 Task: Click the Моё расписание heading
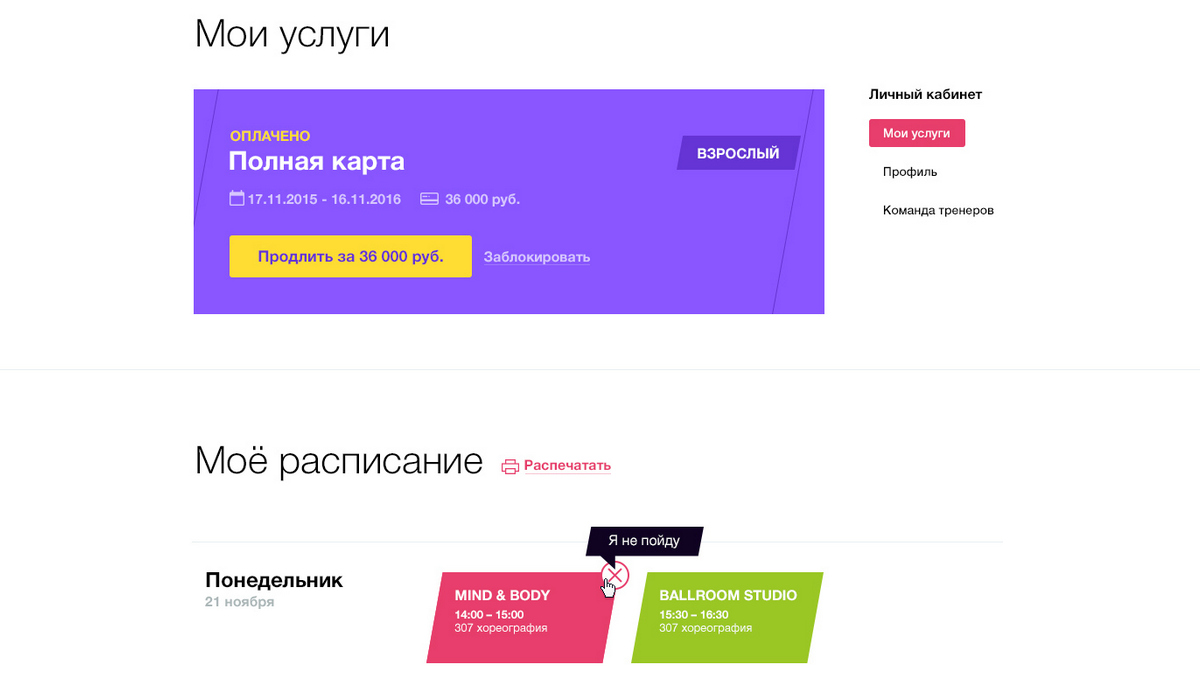pyautogui.click(x=338, y=462)
